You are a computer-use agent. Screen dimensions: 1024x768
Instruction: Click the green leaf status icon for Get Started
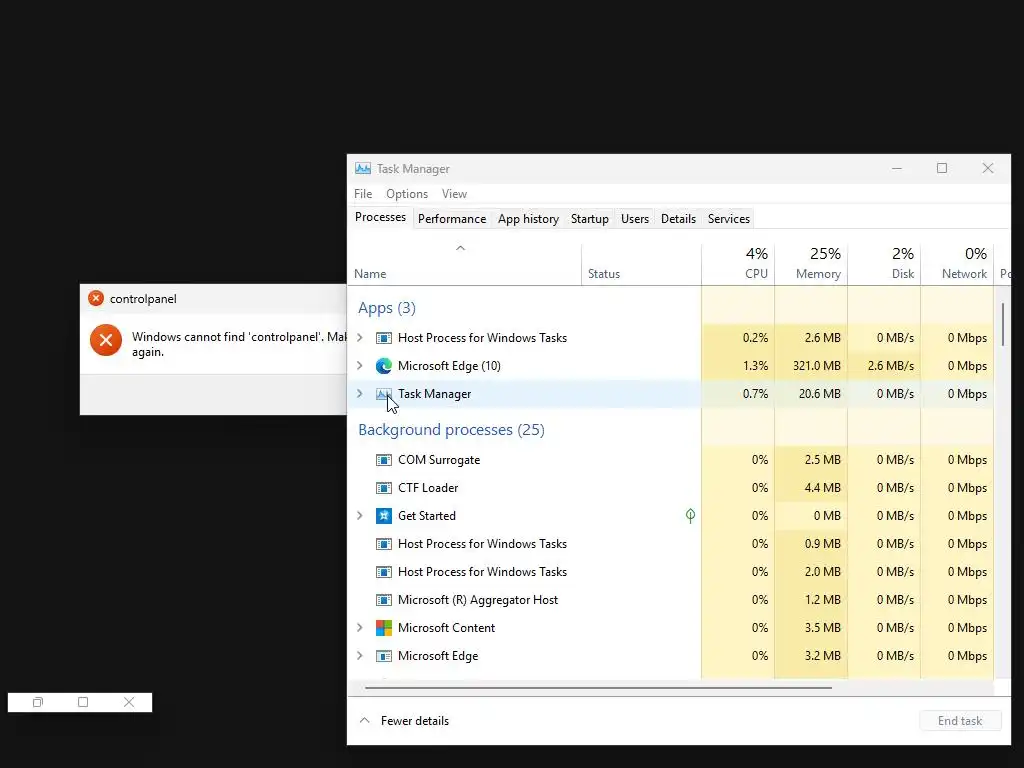tap(690, 516)
